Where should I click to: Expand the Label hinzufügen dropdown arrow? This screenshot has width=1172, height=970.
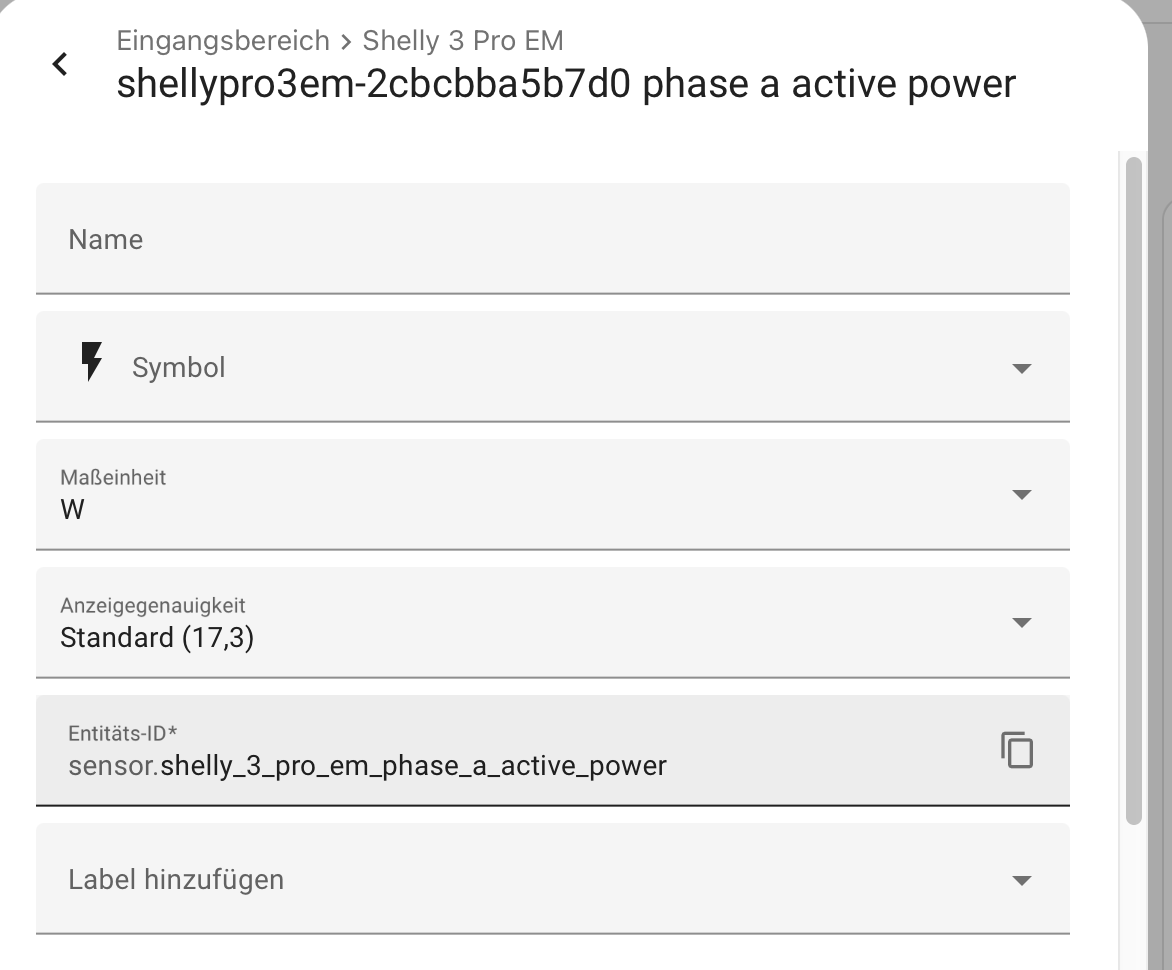(x=1021, y=881)
